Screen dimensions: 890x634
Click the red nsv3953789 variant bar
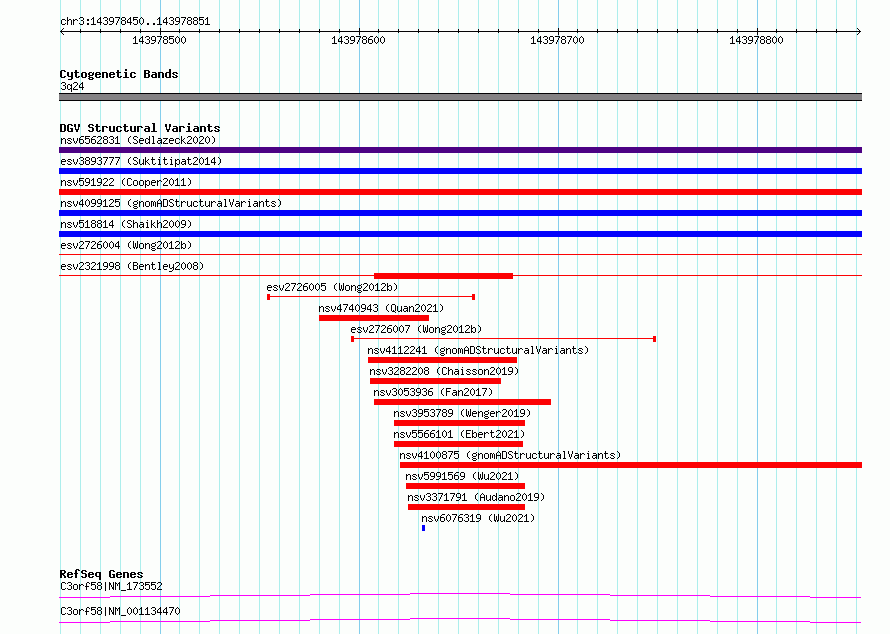click(x=459, y=423)
